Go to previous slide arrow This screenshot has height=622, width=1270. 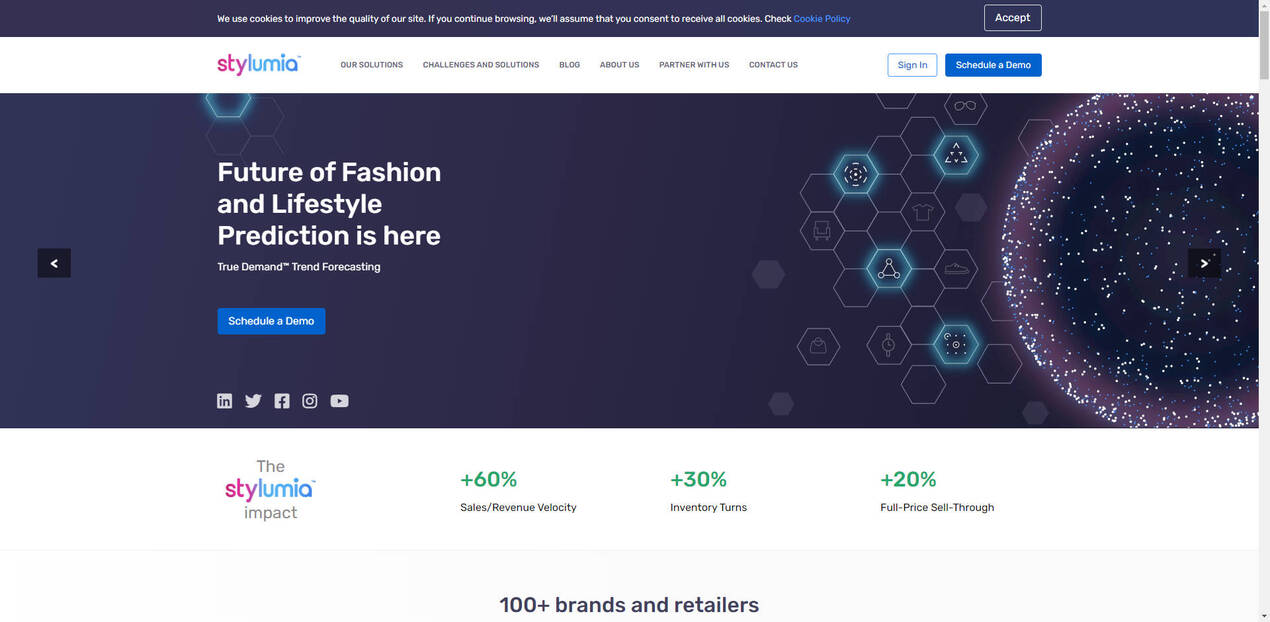point(54,263)
